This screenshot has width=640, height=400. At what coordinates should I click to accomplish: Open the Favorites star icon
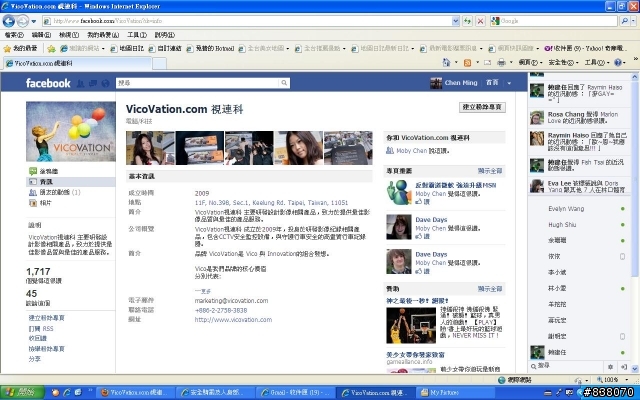pos(7,49)
